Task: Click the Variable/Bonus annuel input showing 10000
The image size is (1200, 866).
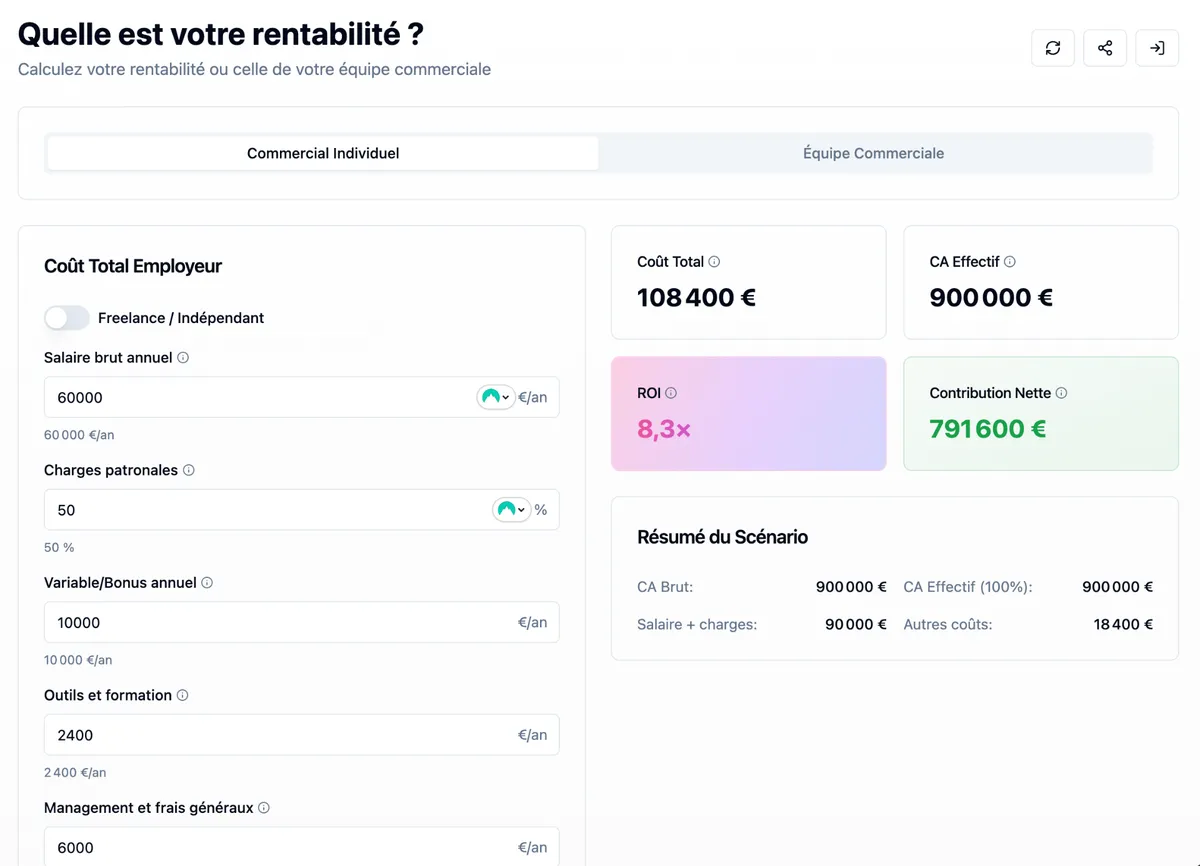Action: 302,622
